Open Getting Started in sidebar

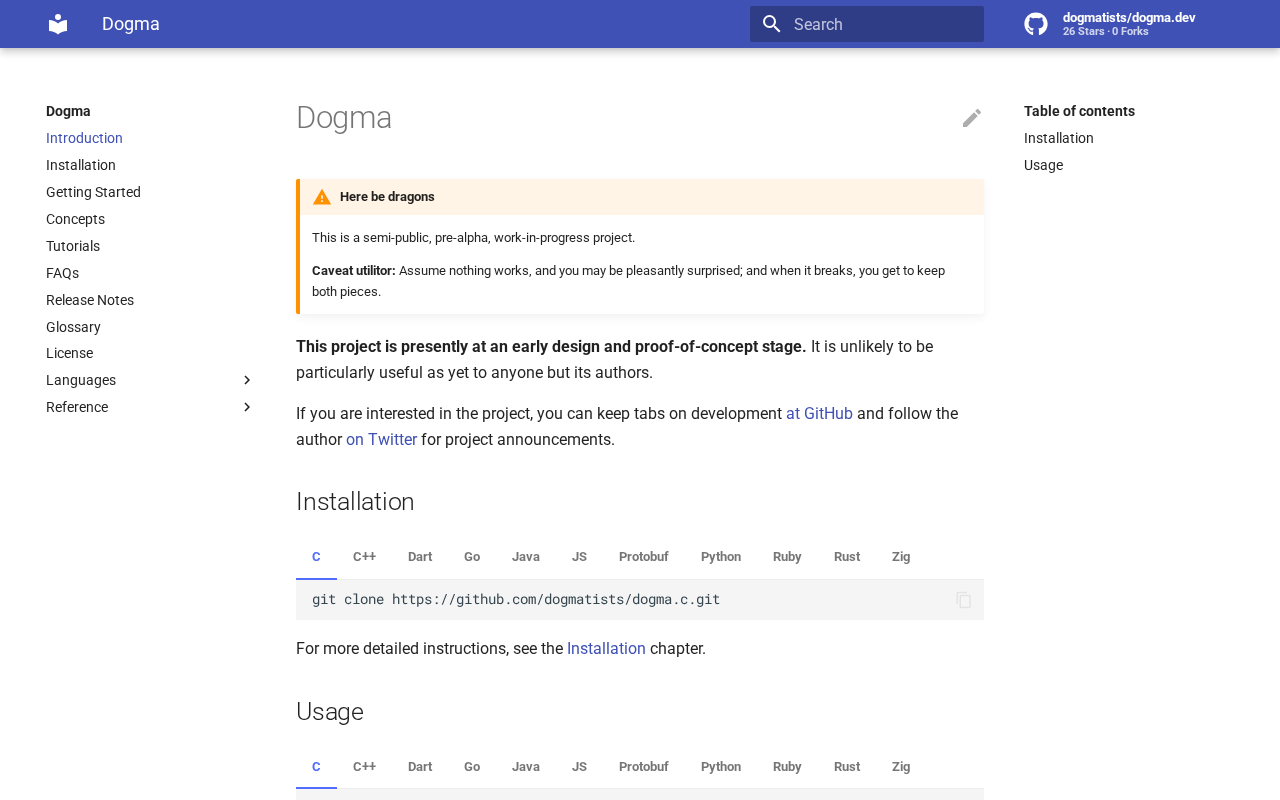coord(93,192)
